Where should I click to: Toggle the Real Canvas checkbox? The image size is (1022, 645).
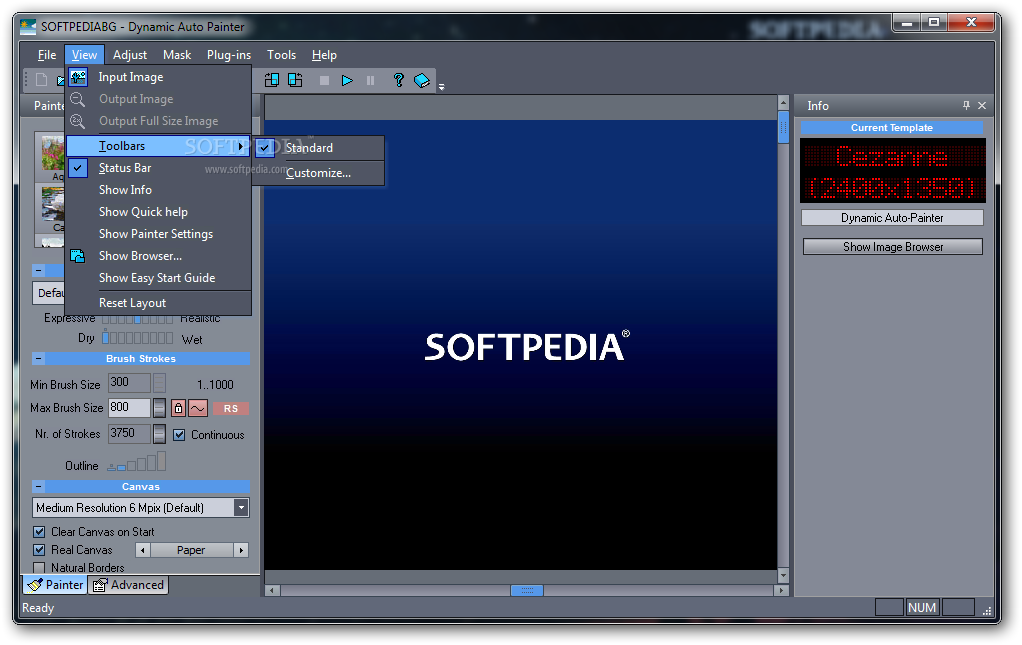[x=39, y=550]
